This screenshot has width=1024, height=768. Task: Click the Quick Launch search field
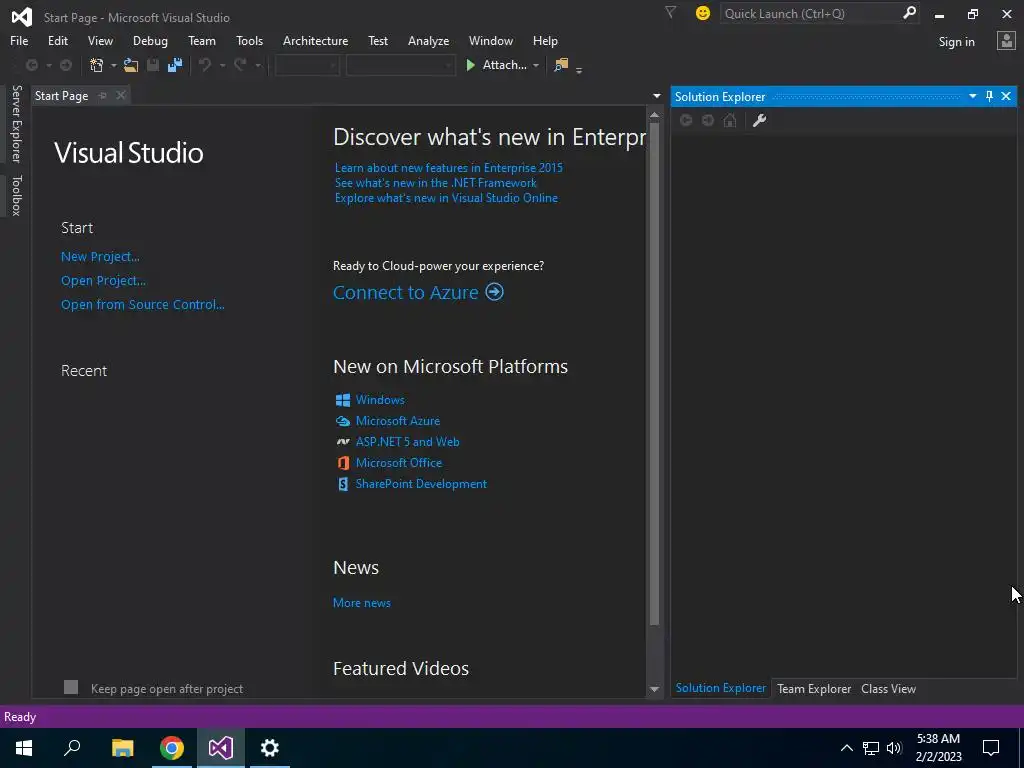(811, 13)
